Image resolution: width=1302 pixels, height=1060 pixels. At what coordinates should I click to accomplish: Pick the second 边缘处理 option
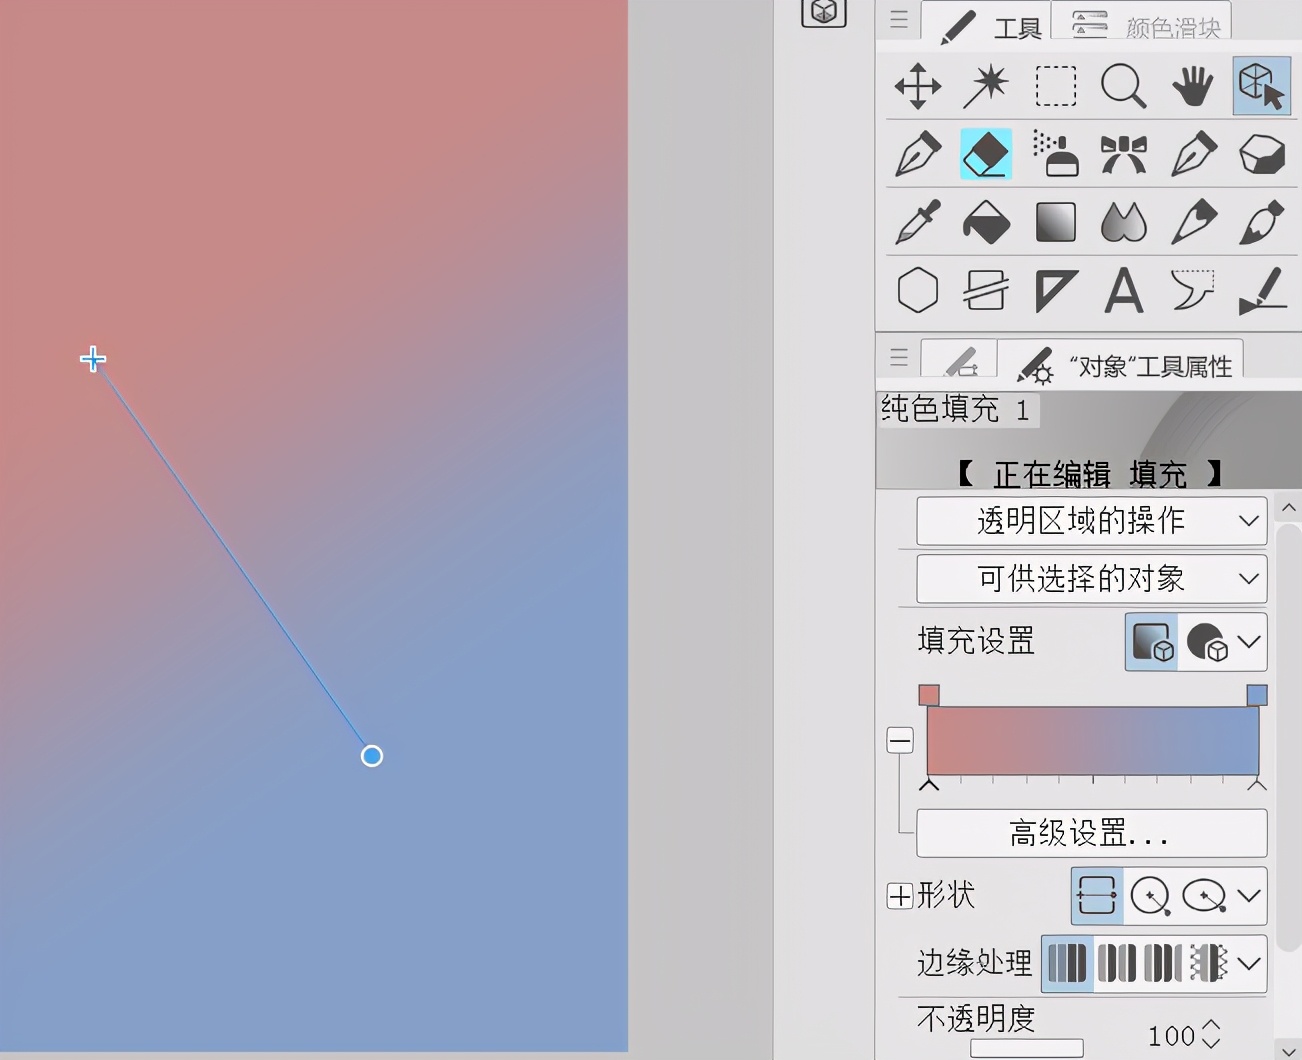click(1117, 963)
